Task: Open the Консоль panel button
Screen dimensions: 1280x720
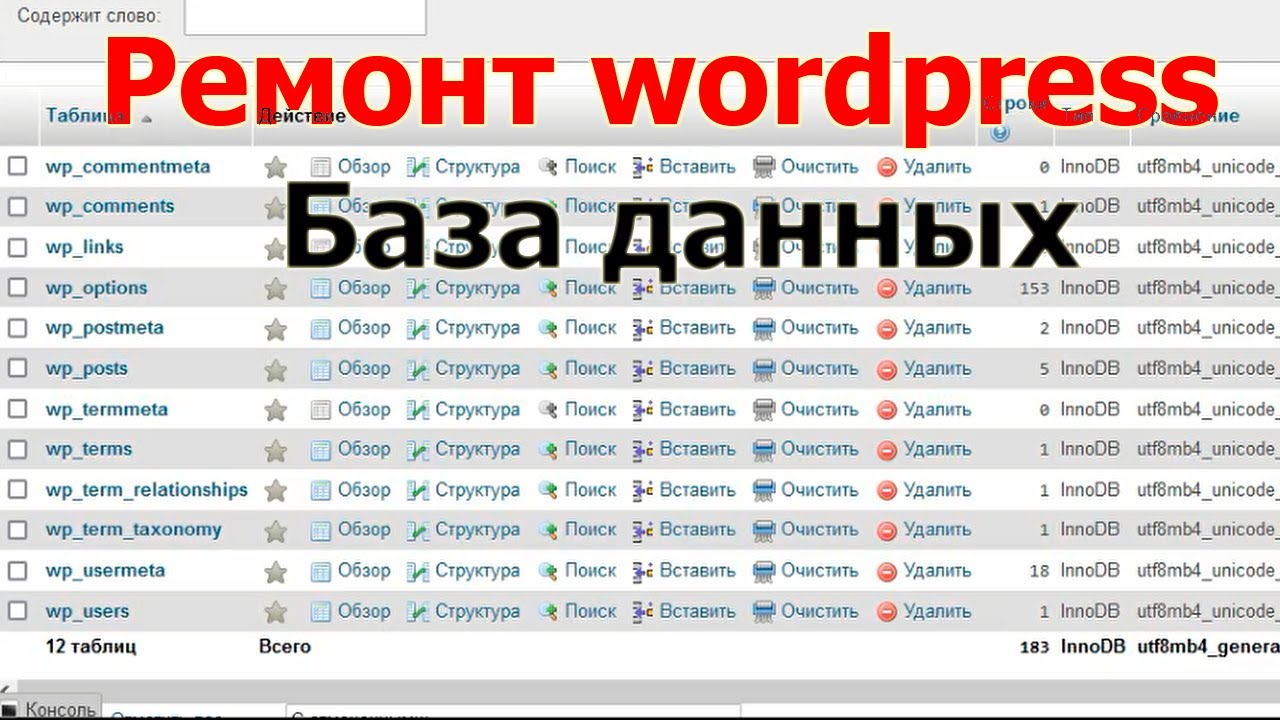Action: [x=51, y=710]
